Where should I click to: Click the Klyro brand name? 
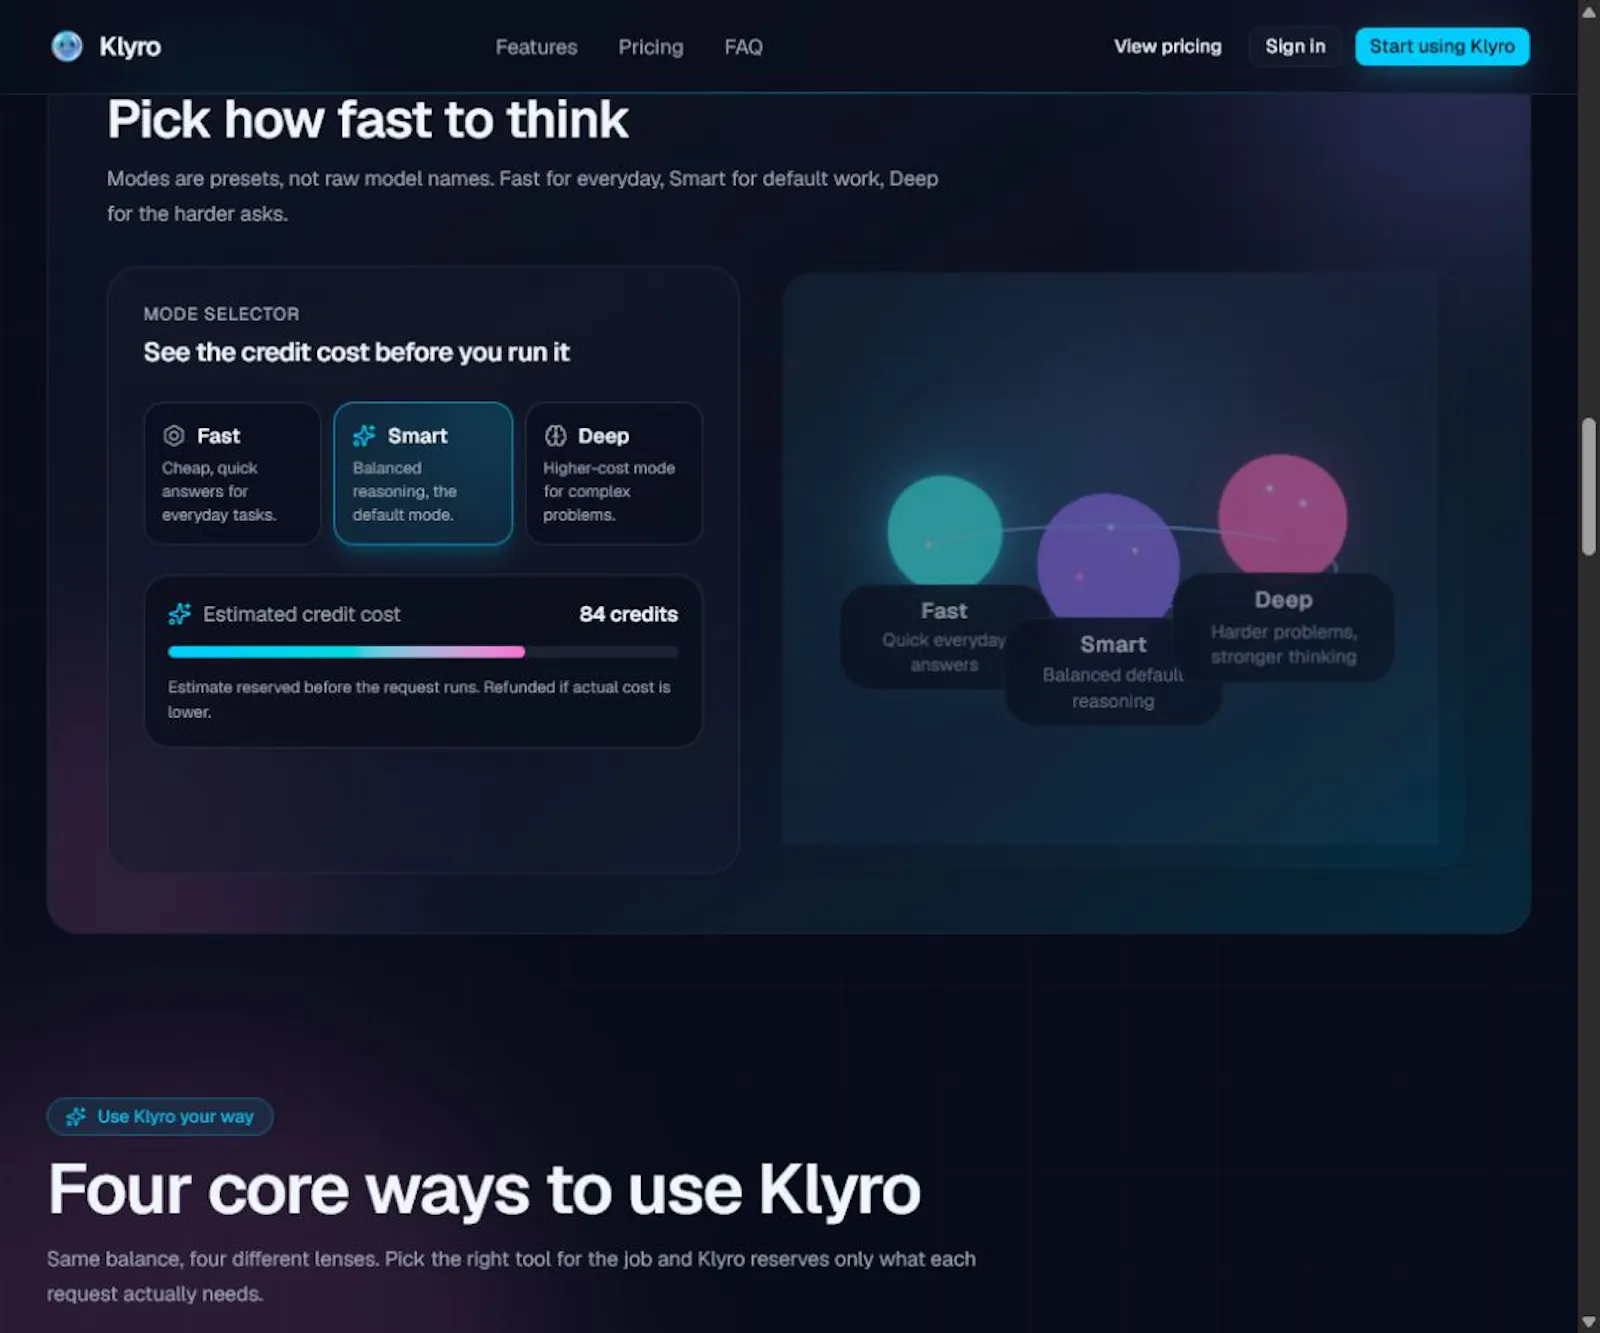pos(130,46)
